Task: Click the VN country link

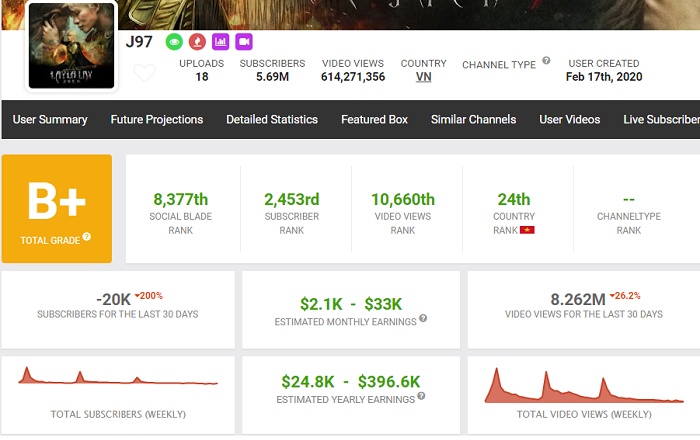Action: [x=423, y=77]
